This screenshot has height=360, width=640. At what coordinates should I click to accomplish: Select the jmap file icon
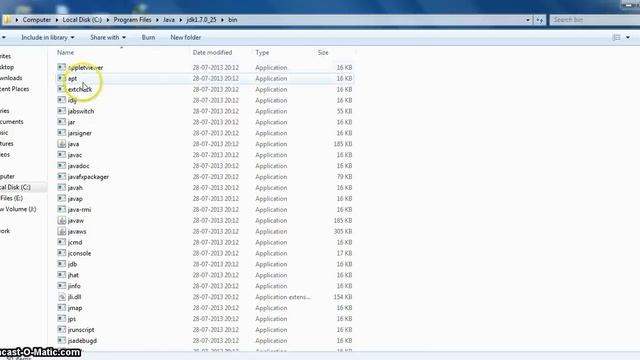tap(62, 308)
